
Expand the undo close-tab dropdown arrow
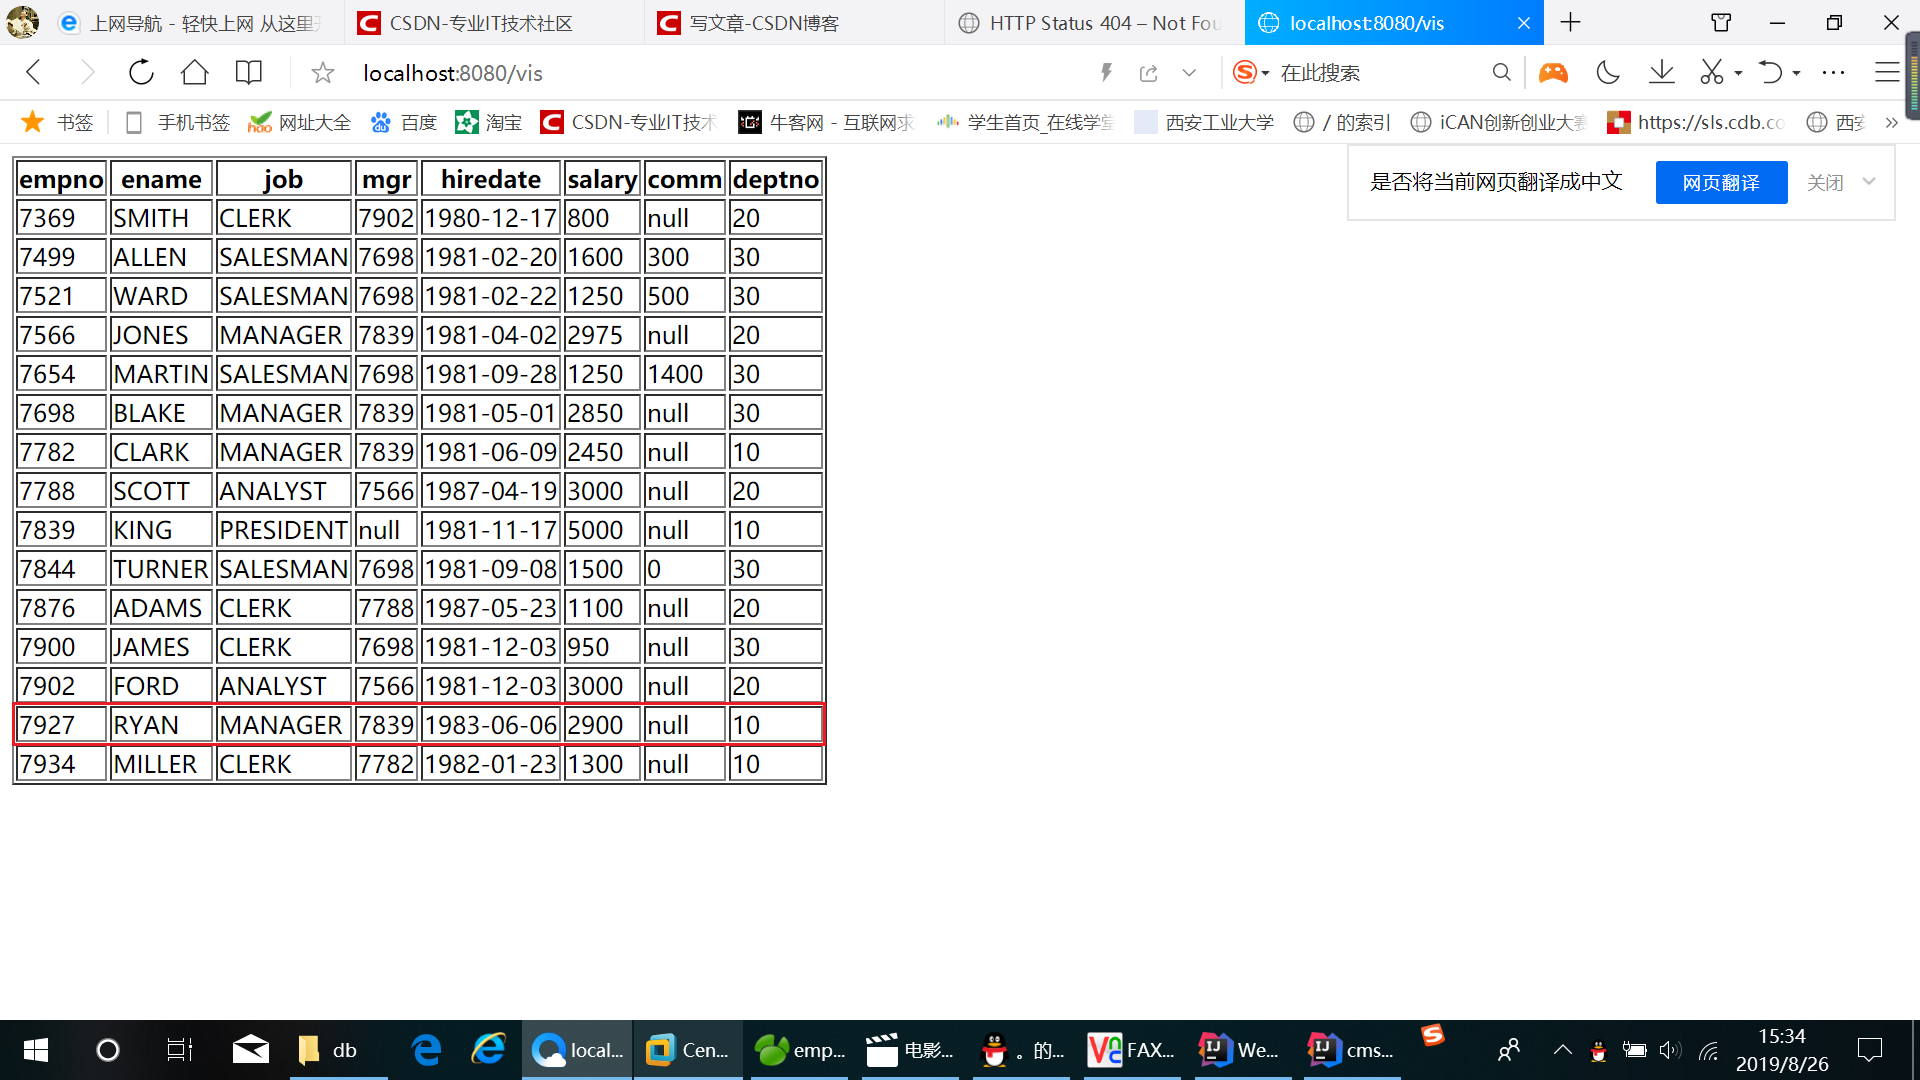(x=1796, y=73)
